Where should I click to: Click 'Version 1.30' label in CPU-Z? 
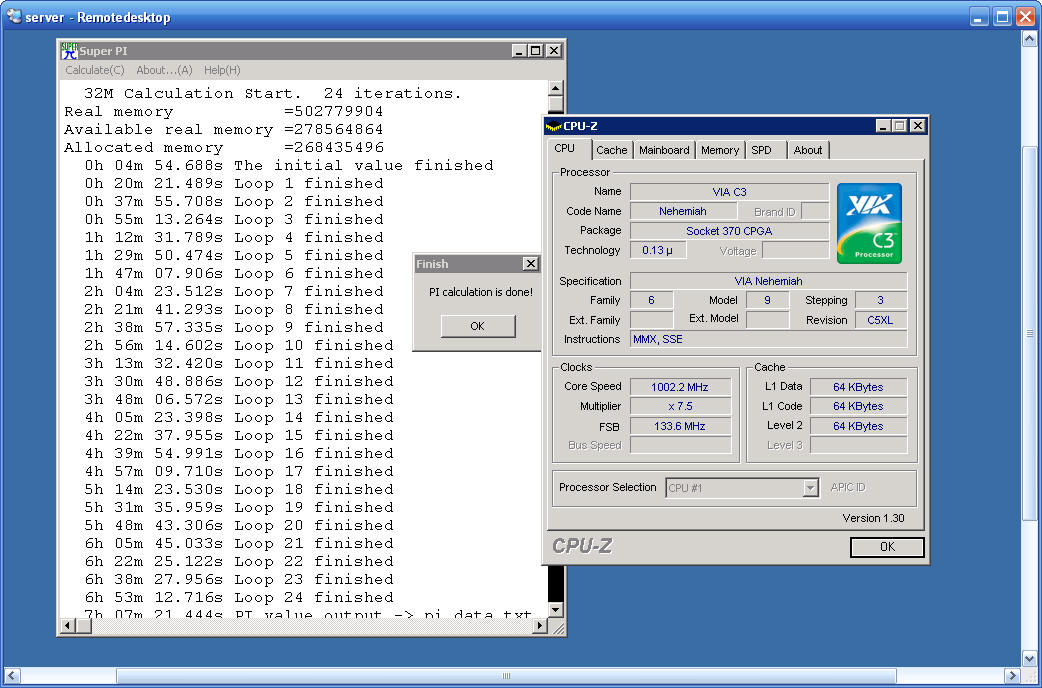(x=873, y=518)
